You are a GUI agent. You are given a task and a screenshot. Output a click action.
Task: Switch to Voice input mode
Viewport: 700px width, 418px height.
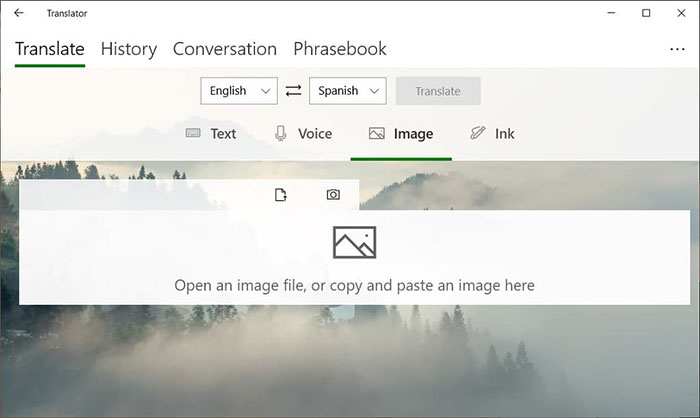click(x=302, y=134)
